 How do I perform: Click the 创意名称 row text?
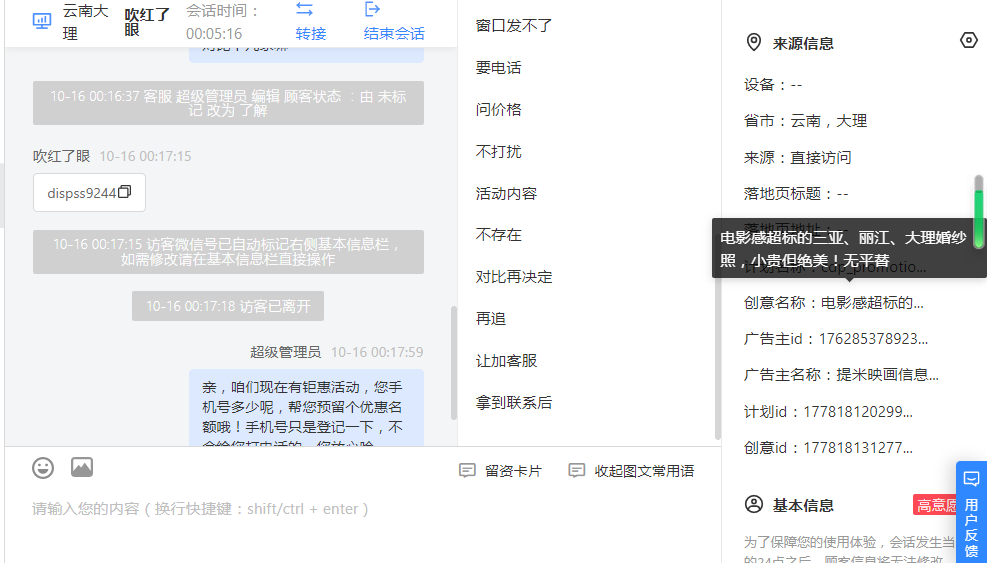pos(833,303)
